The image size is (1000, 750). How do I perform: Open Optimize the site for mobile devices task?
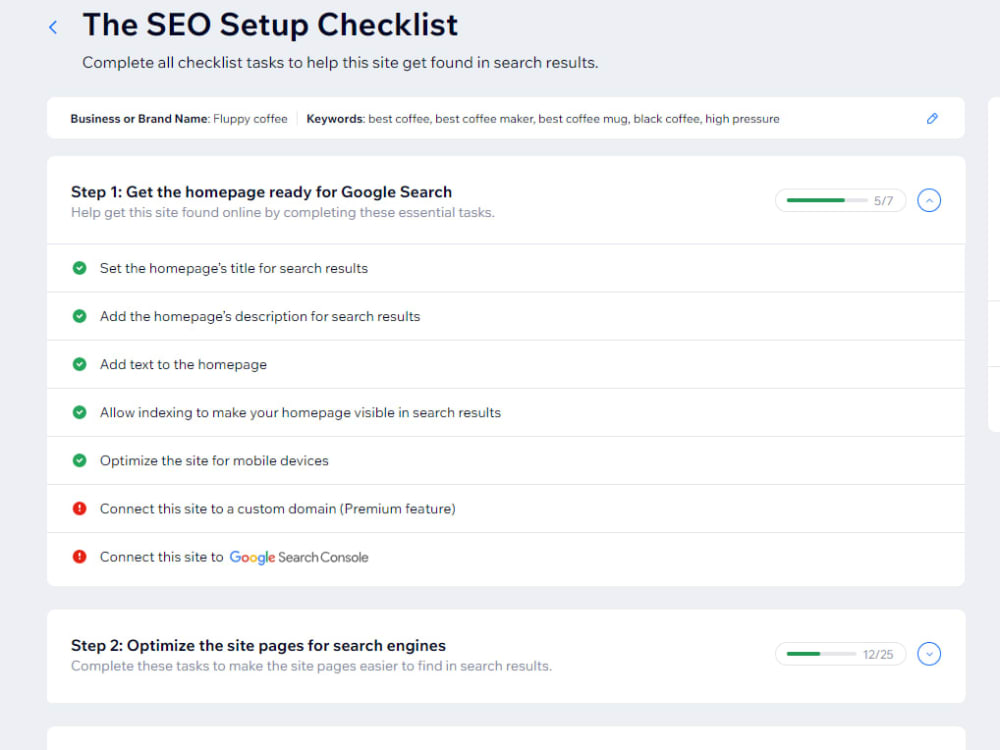(506, 460)
